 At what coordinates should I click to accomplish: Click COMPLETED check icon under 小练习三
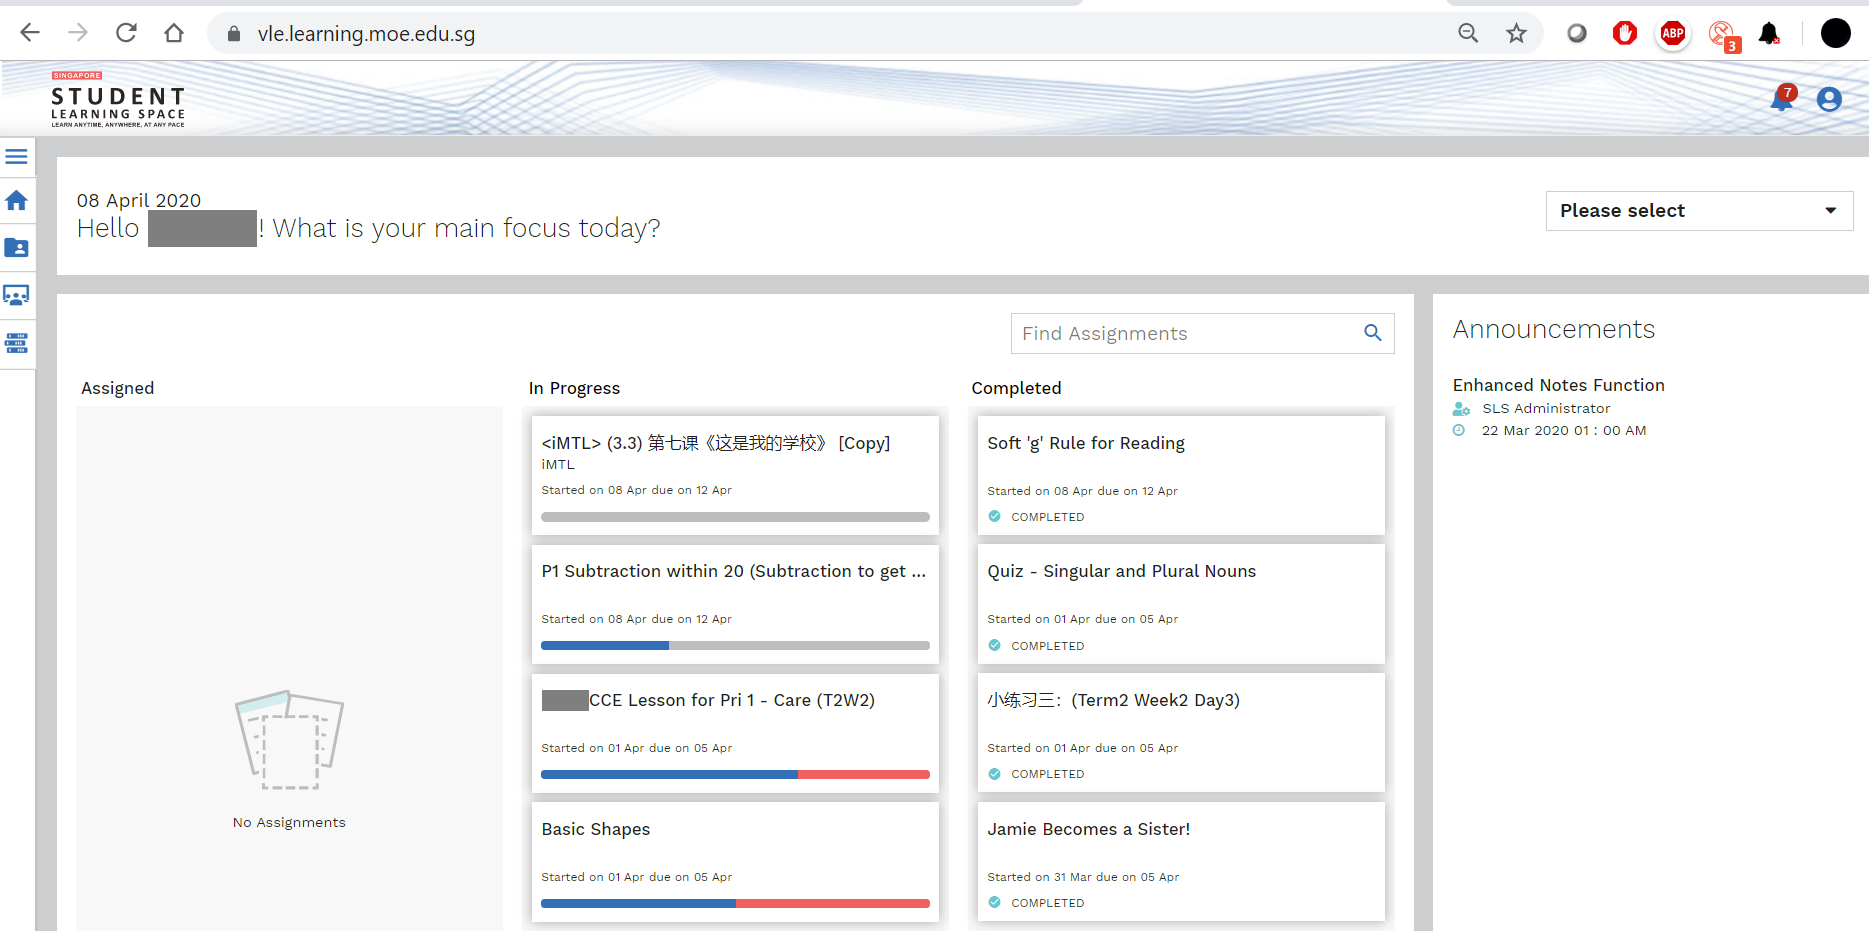pyautogui.click(x=994, y=774)
